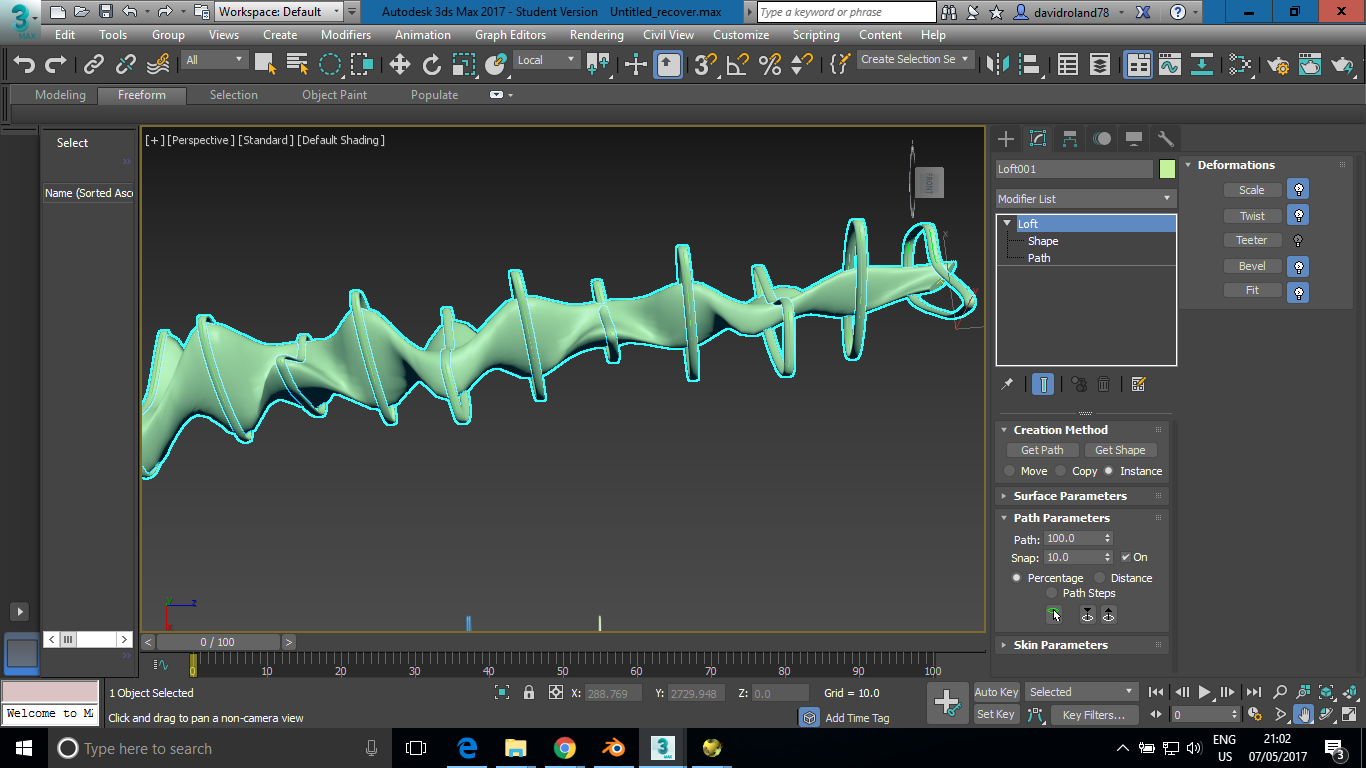Open the Utilities wrench panel
The image size is (1366, 768).
1165,139
